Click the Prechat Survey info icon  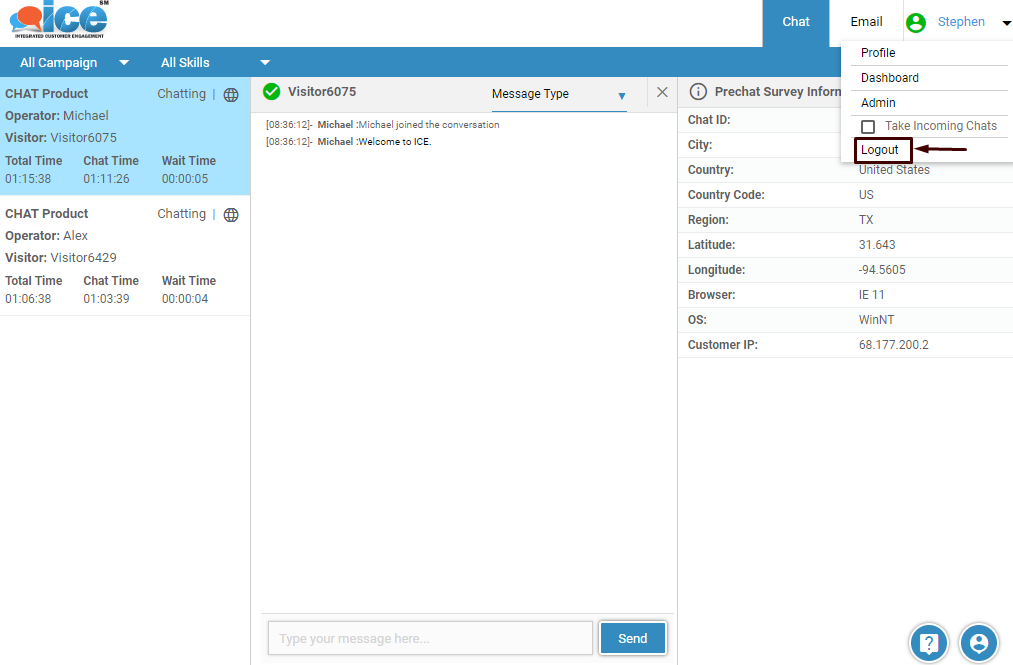point(698,92)
